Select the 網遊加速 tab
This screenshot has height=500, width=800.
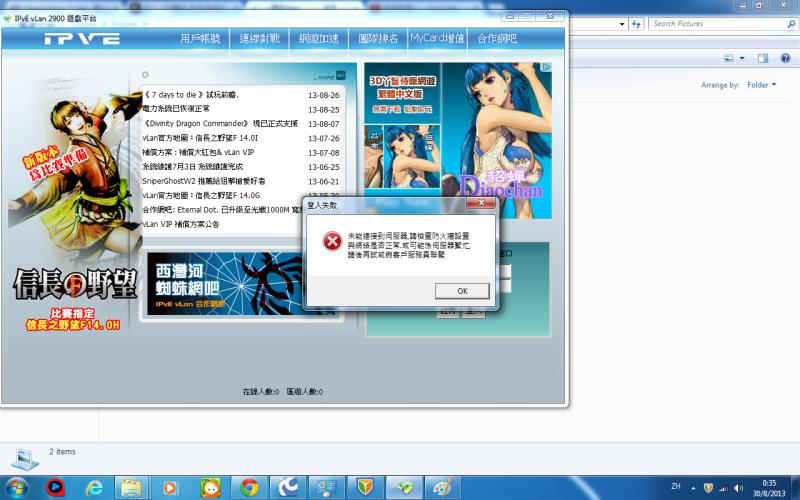pos(319,39)
